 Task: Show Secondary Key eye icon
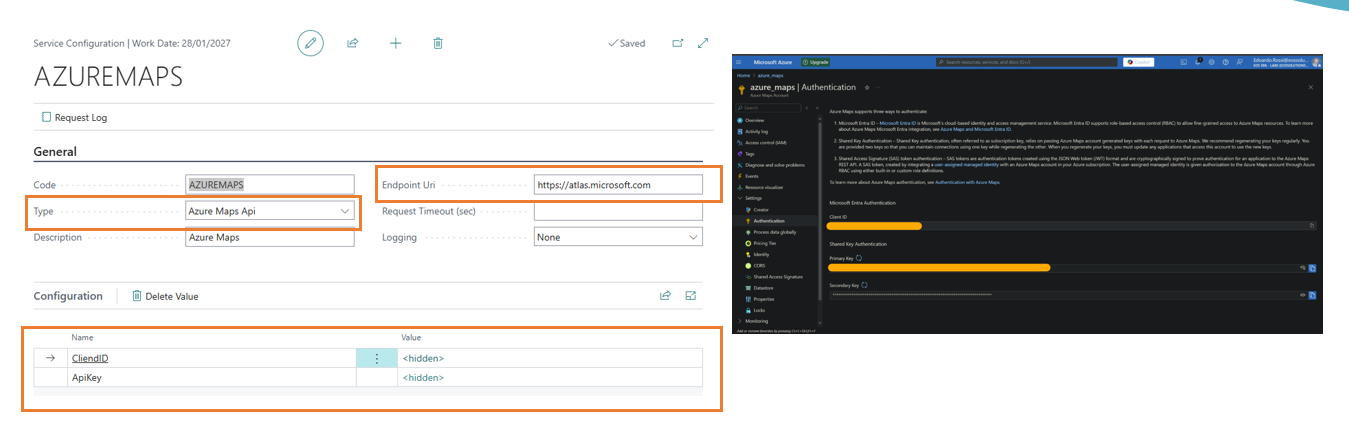click(1303, 295)
